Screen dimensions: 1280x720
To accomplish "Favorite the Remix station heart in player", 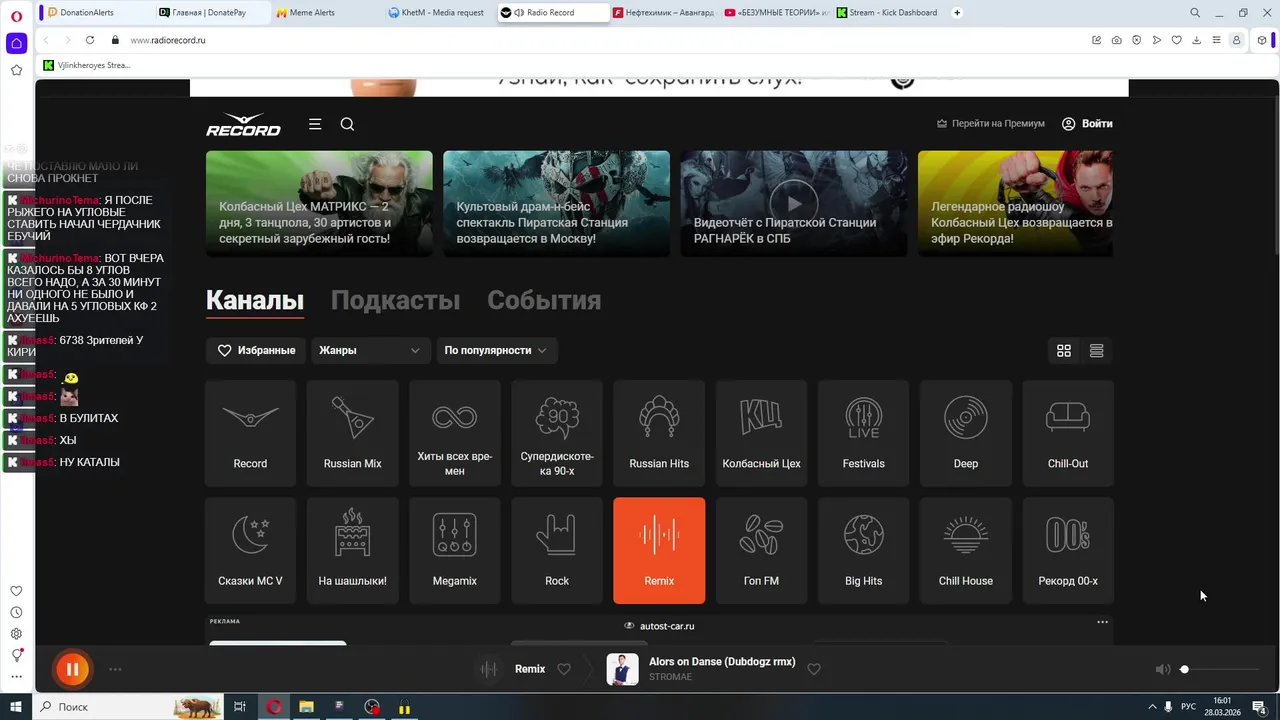I will [x=564, y=669].
